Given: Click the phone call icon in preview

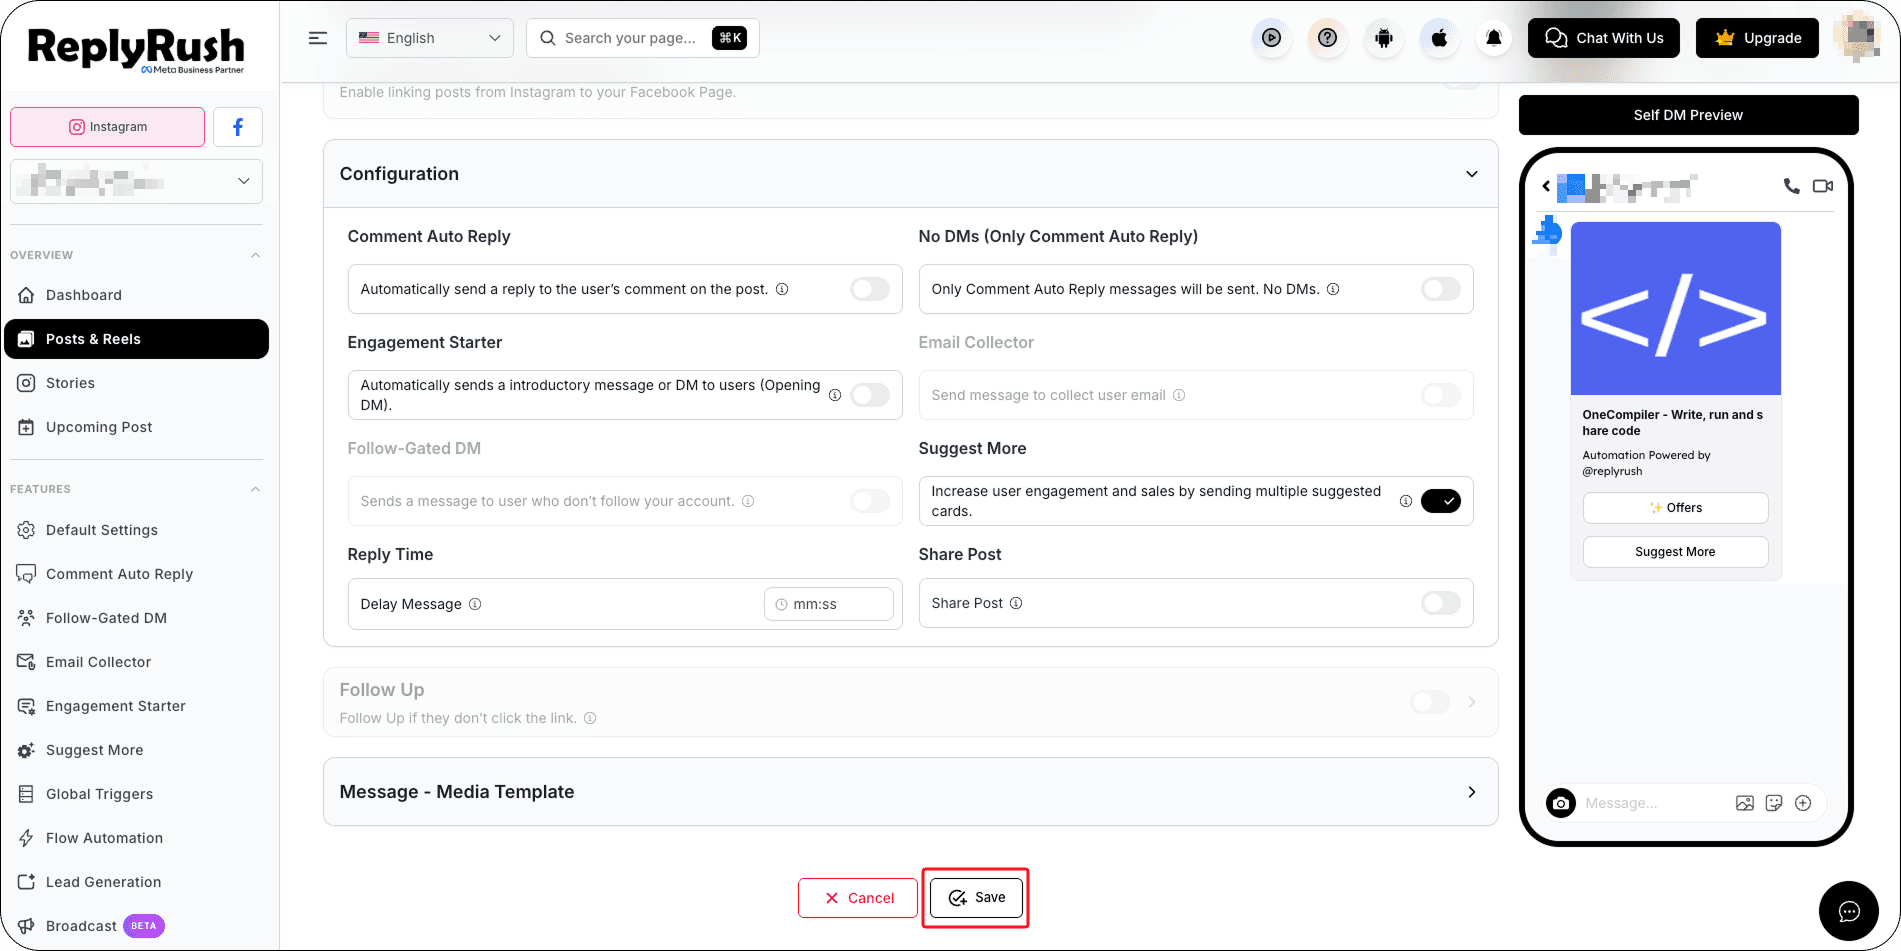Looking at the screenshot, I should (1791, 186).
